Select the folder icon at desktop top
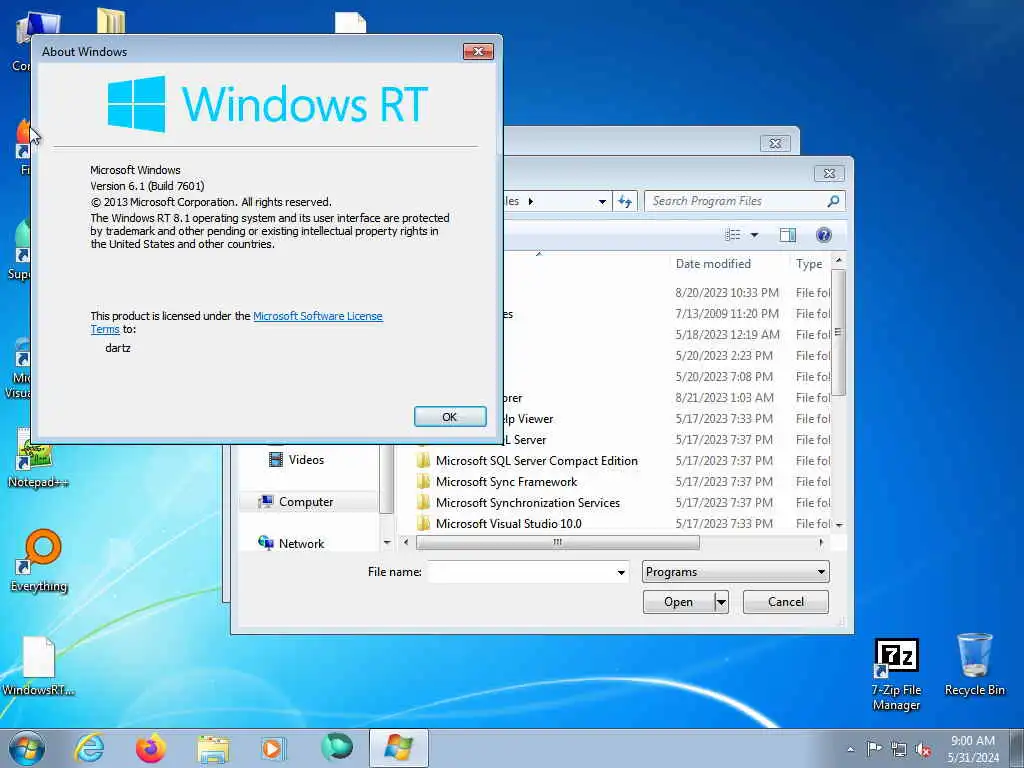Screen dimensions: 1024x768 [x=111, y=20]
